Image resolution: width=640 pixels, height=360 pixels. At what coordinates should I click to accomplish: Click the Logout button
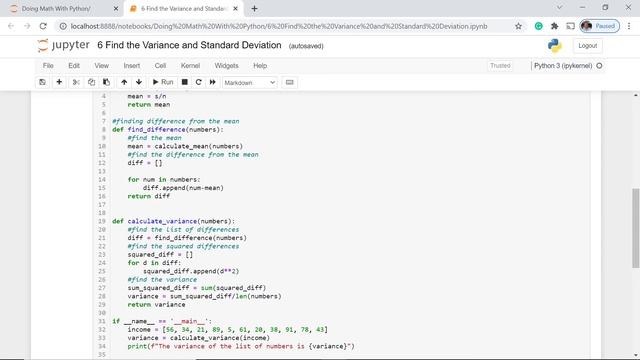click(587, 46)
